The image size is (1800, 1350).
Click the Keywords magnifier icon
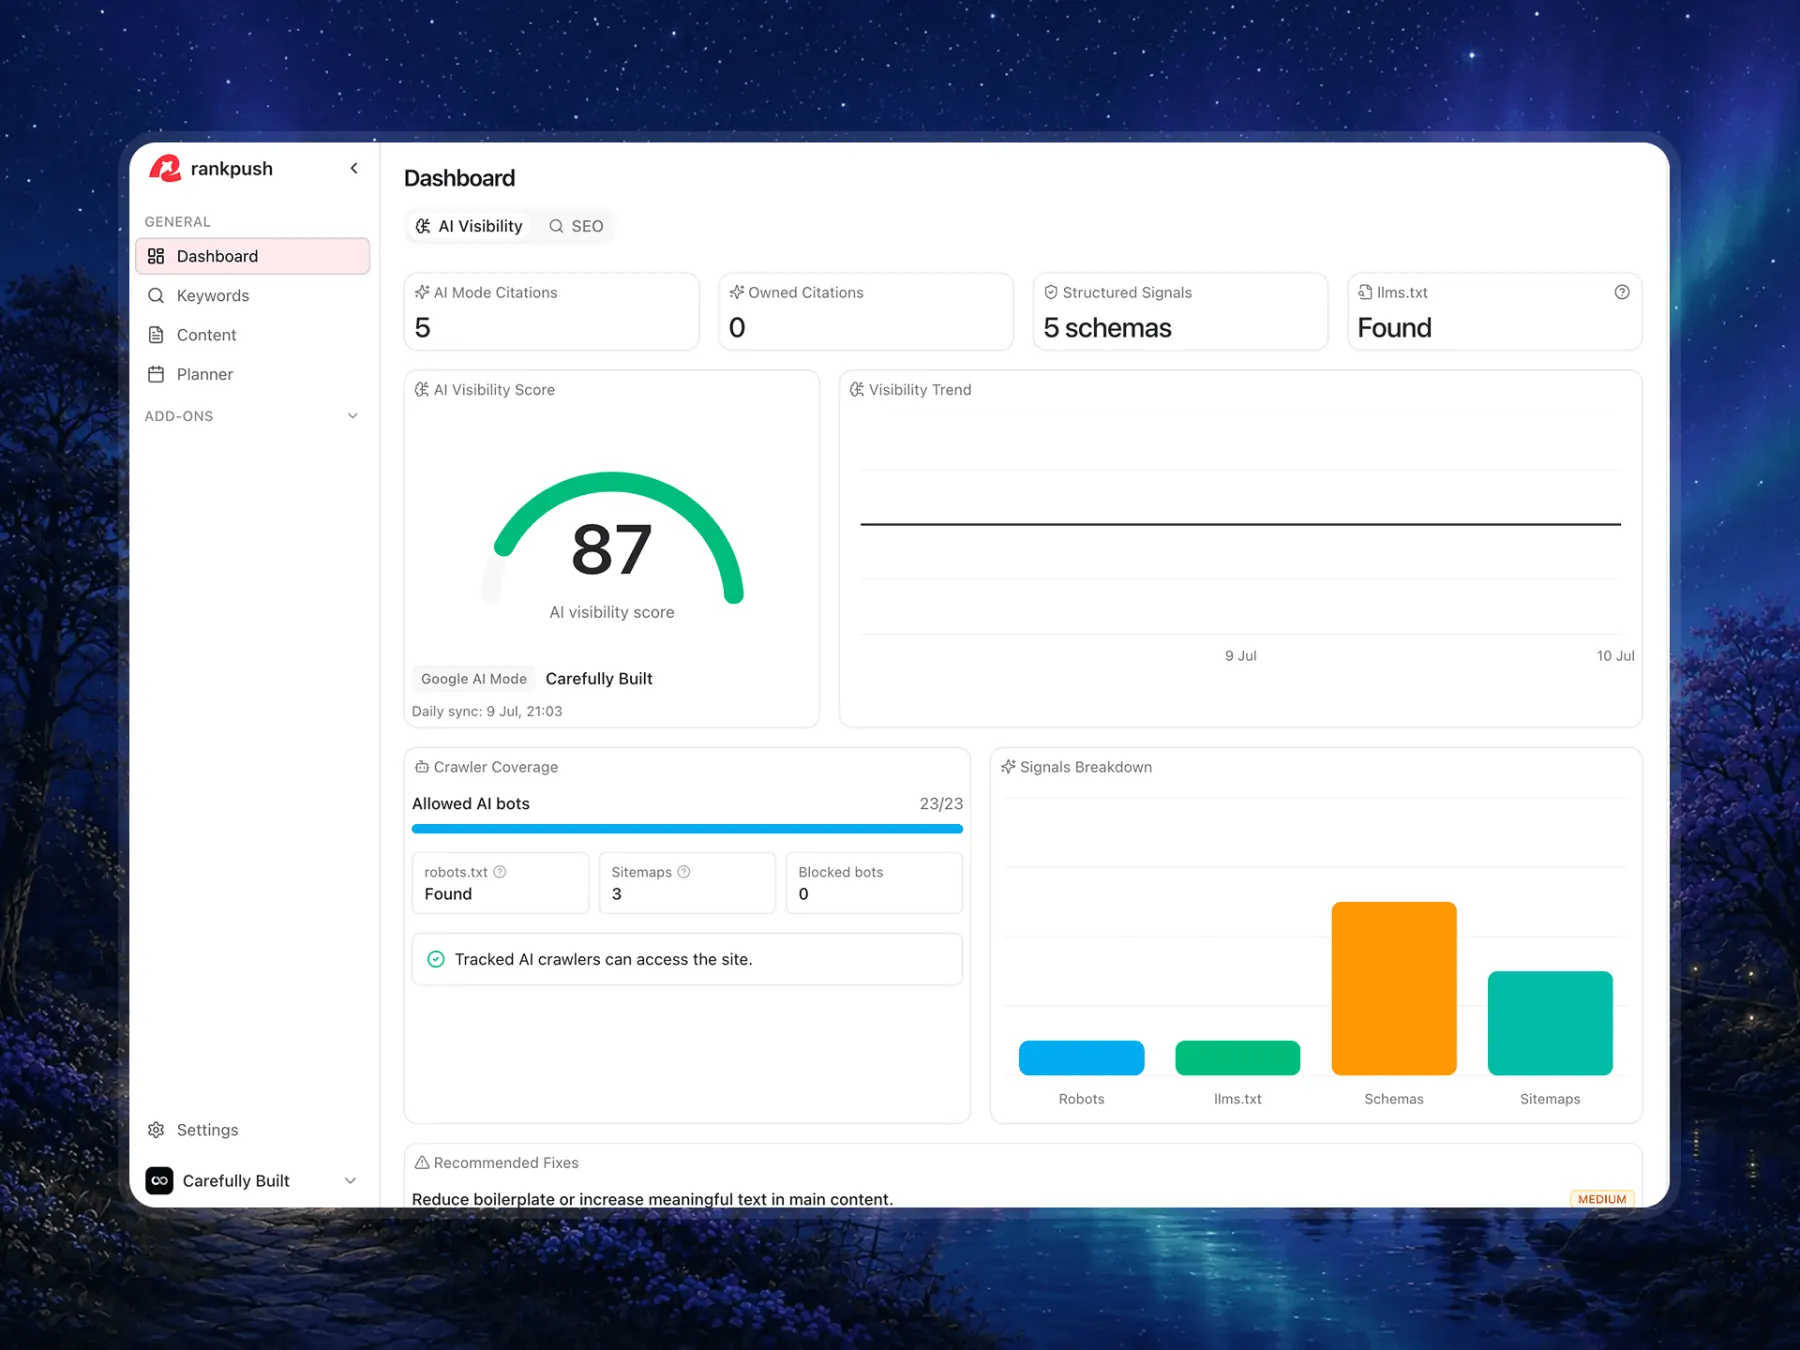tap(156, 295)
